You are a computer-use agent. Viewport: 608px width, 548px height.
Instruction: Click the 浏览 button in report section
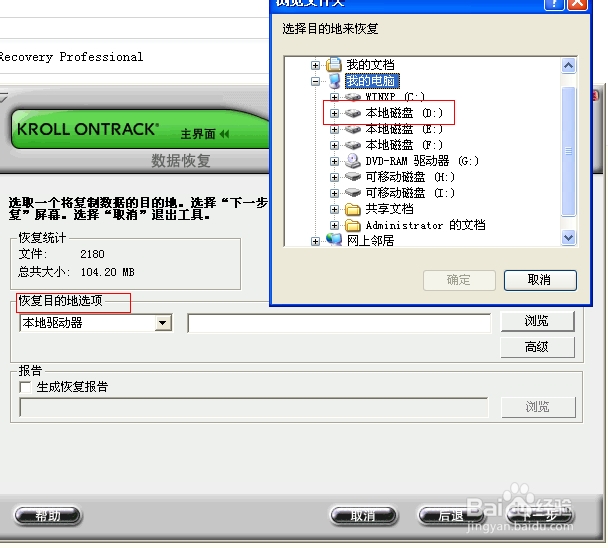(538, 407)
